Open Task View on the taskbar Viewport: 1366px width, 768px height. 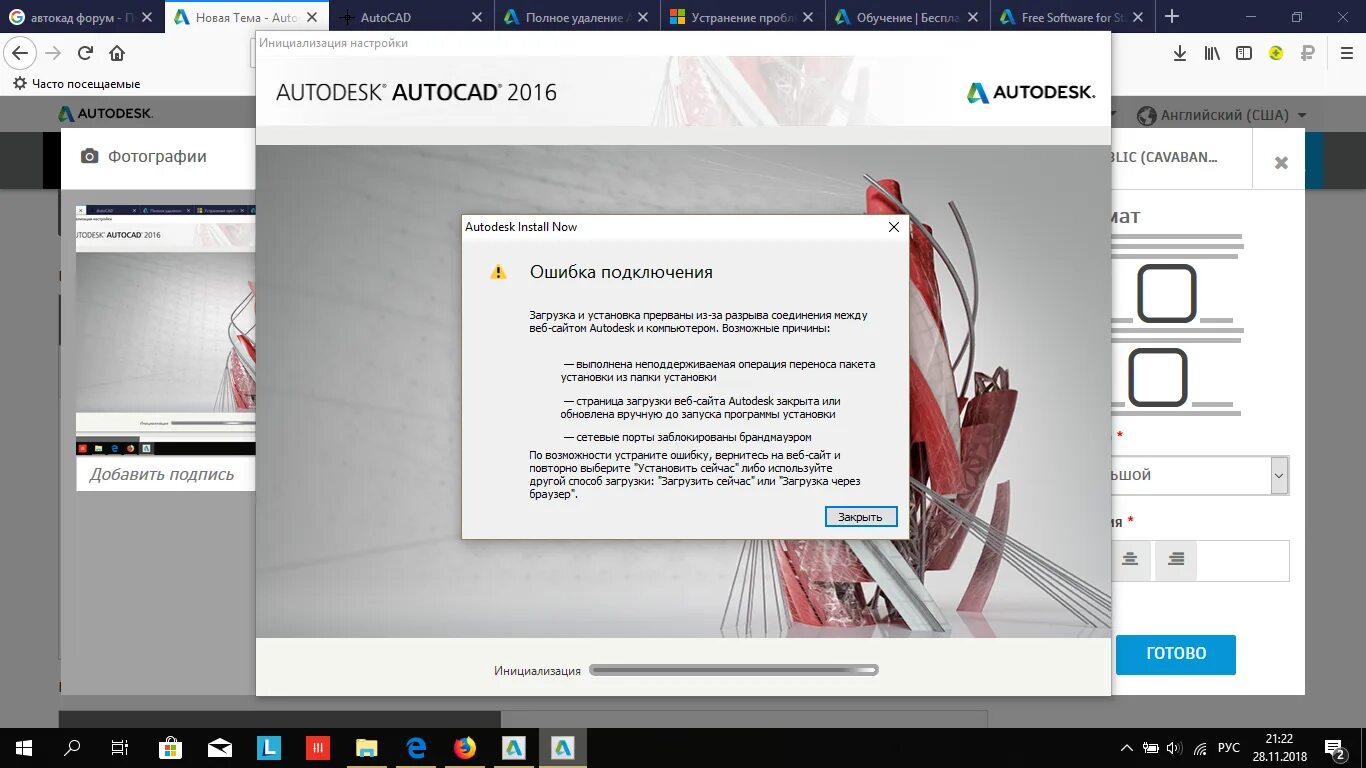pos(120,748)
